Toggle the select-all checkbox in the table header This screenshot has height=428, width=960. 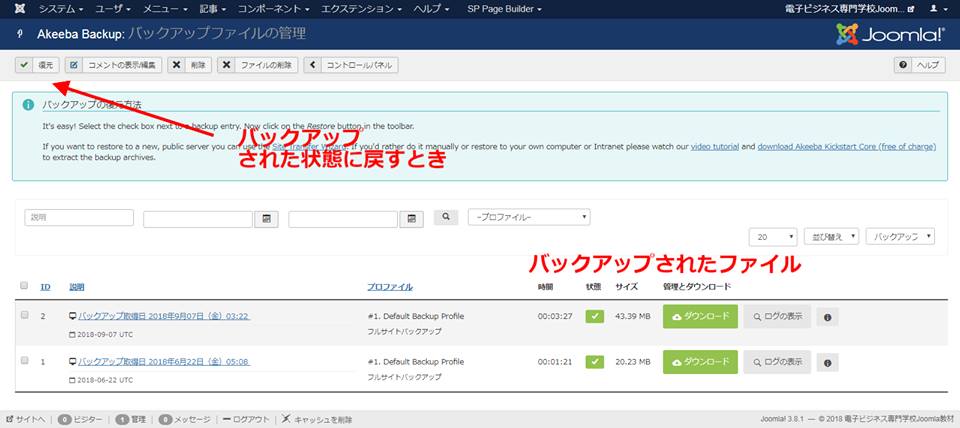coord(24,285)
